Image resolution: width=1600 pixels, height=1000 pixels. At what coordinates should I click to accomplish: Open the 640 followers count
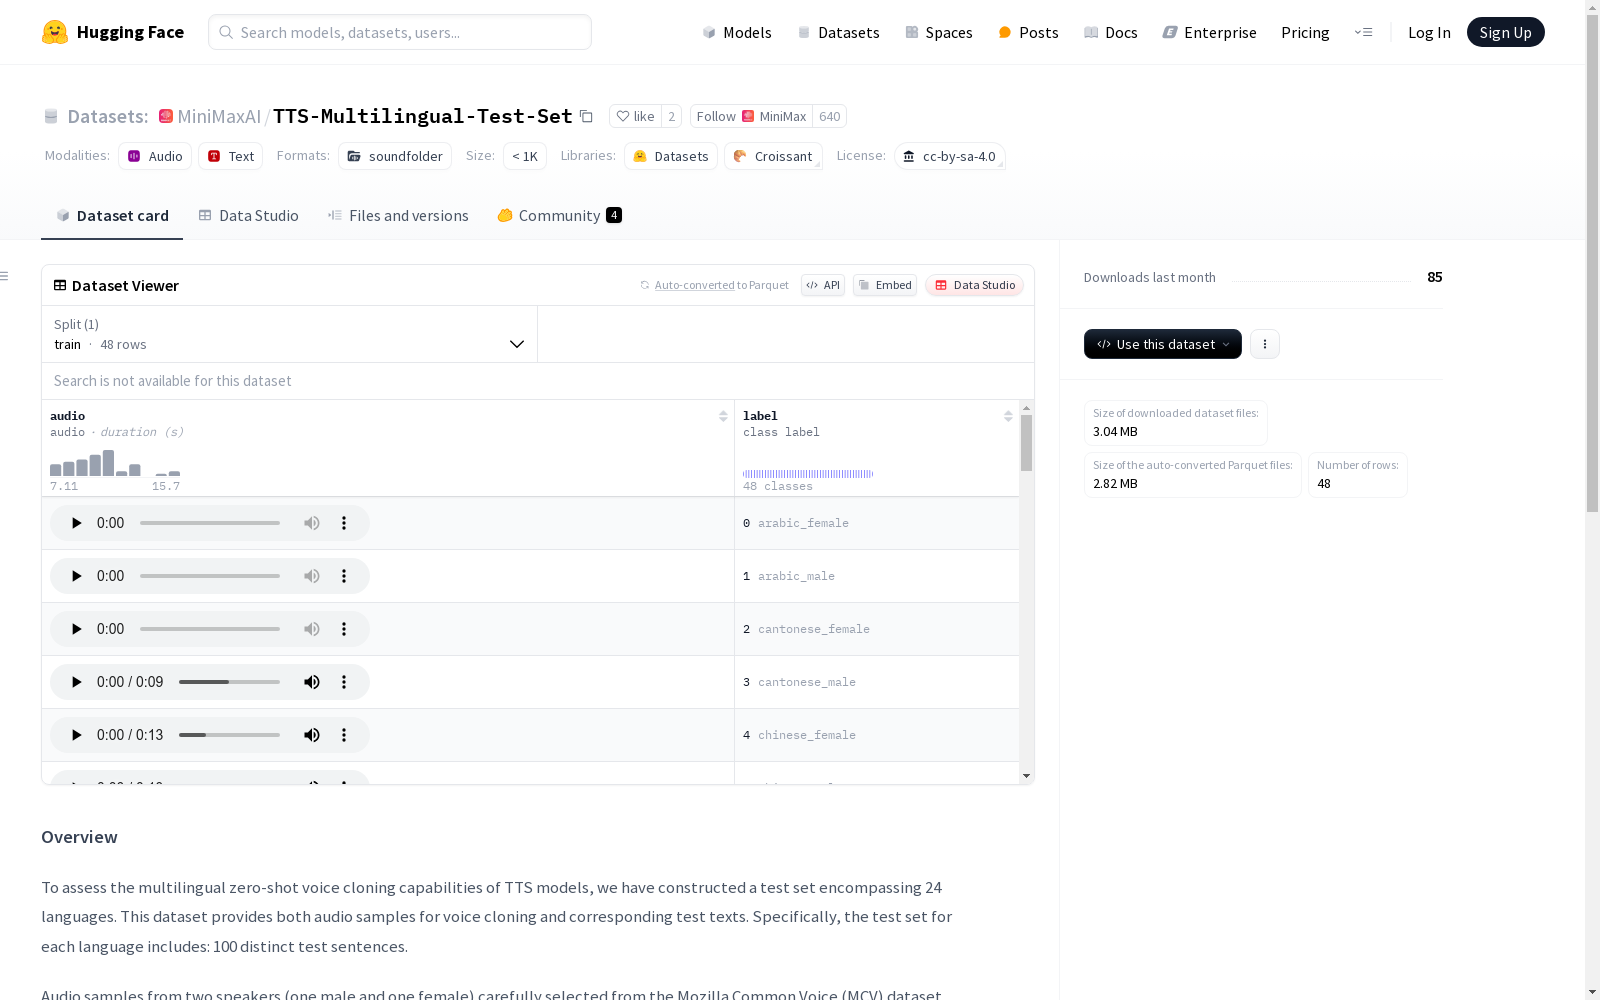coord(830,116)
